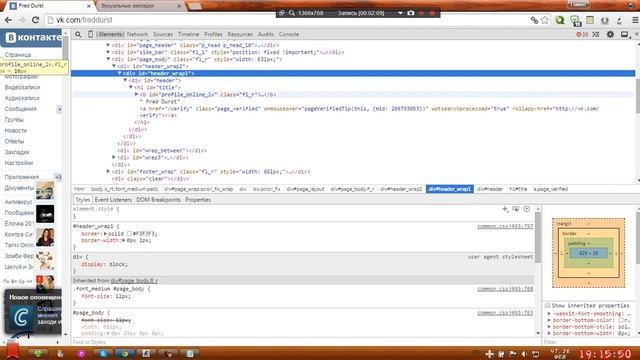This screenshot has width=640, height=360.
Task: Click the div#page_body inherited-from link
Action: 134,280
